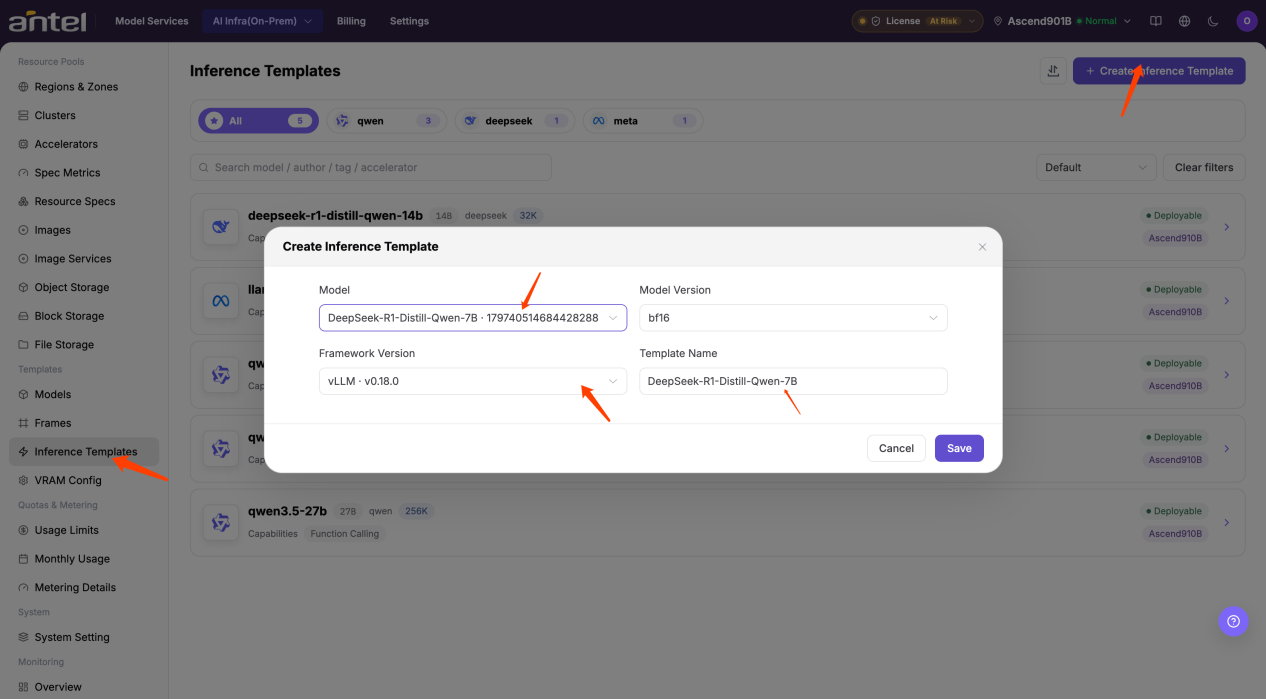Open the user avatar menu
1266x699 pixels.
[1246, 21]
